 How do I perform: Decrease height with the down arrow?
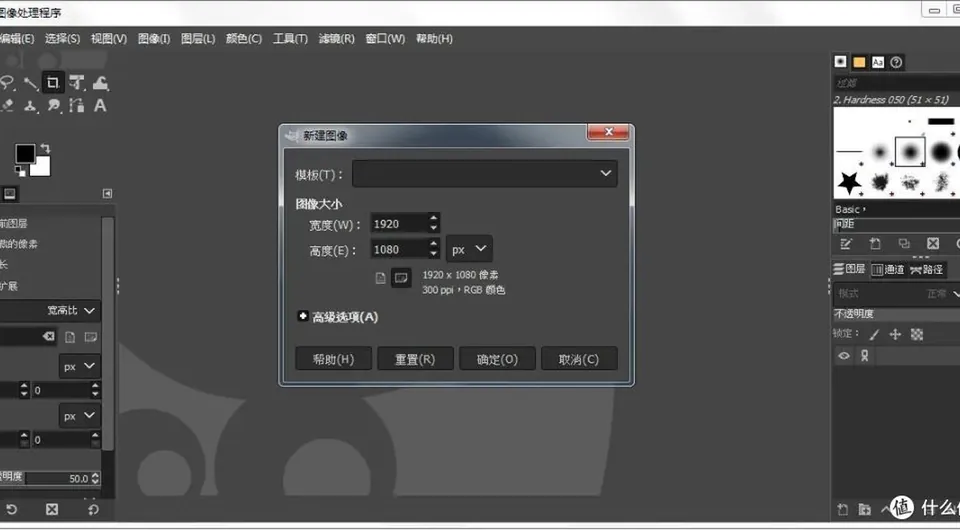click(433, 255)
